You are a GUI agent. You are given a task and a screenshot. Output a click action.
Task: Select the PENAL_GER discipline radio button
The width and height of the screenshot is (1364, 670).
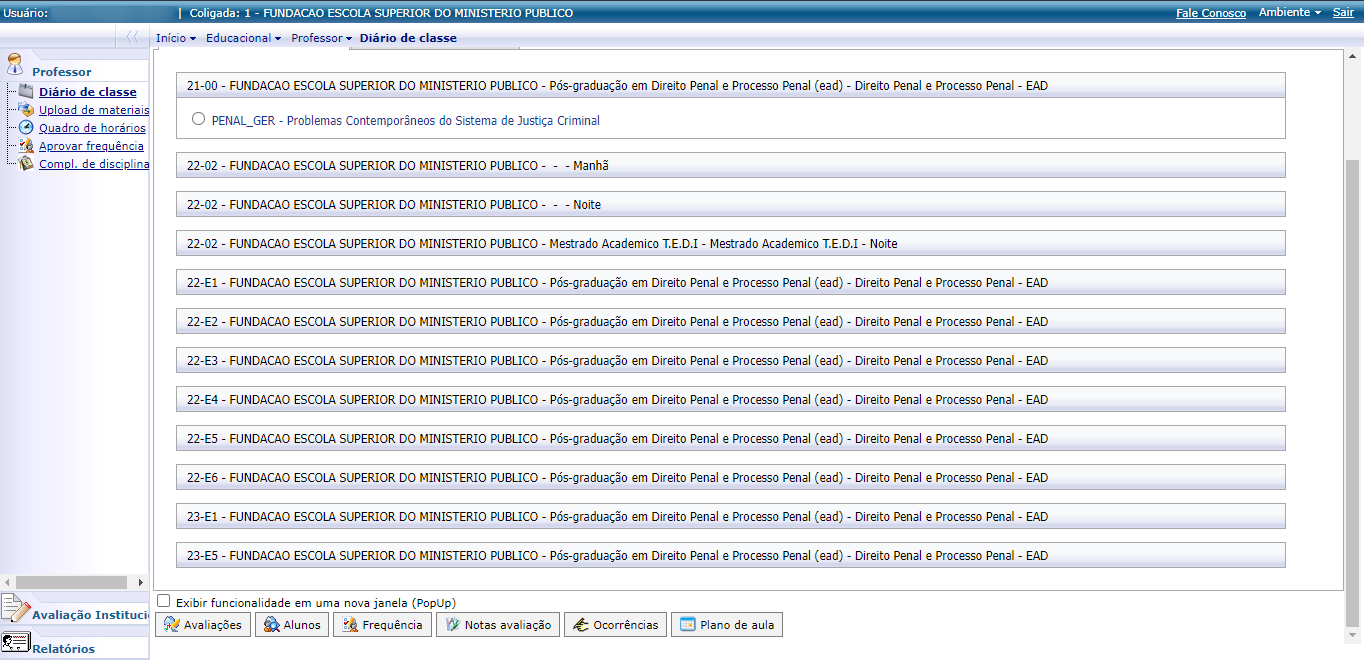click(198, 119)
